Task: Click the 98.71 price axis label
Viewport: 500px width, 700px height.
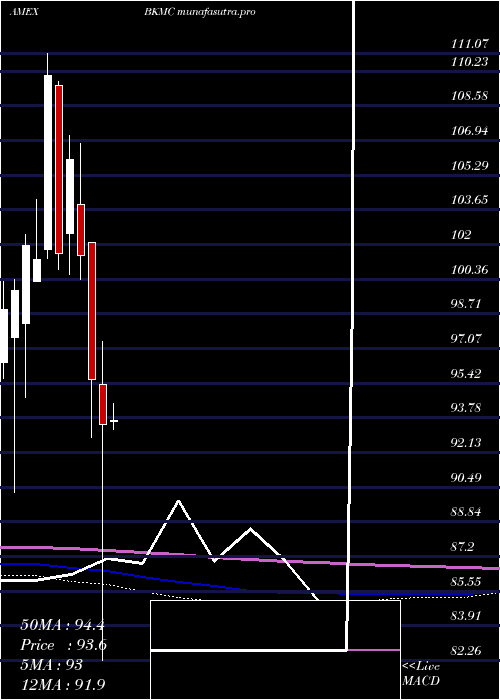Action: pos(467,304)
